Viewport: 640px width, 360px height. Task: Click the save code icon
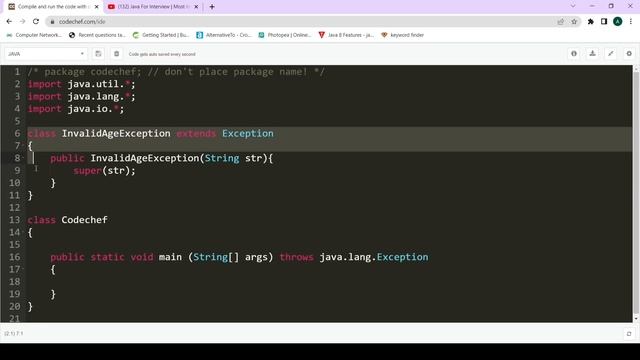[98, 54]
